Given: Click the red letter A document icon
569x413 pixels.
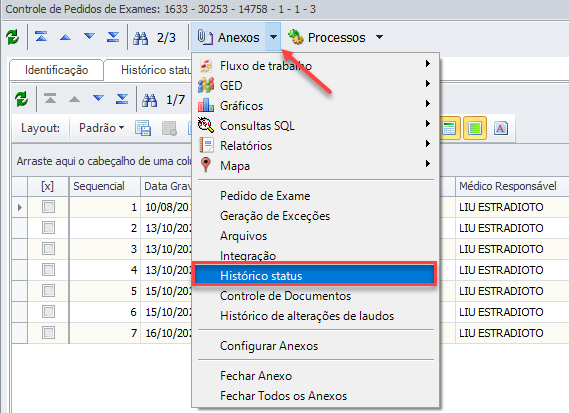Looking at the screenshot, I should [x=501, y=128].
